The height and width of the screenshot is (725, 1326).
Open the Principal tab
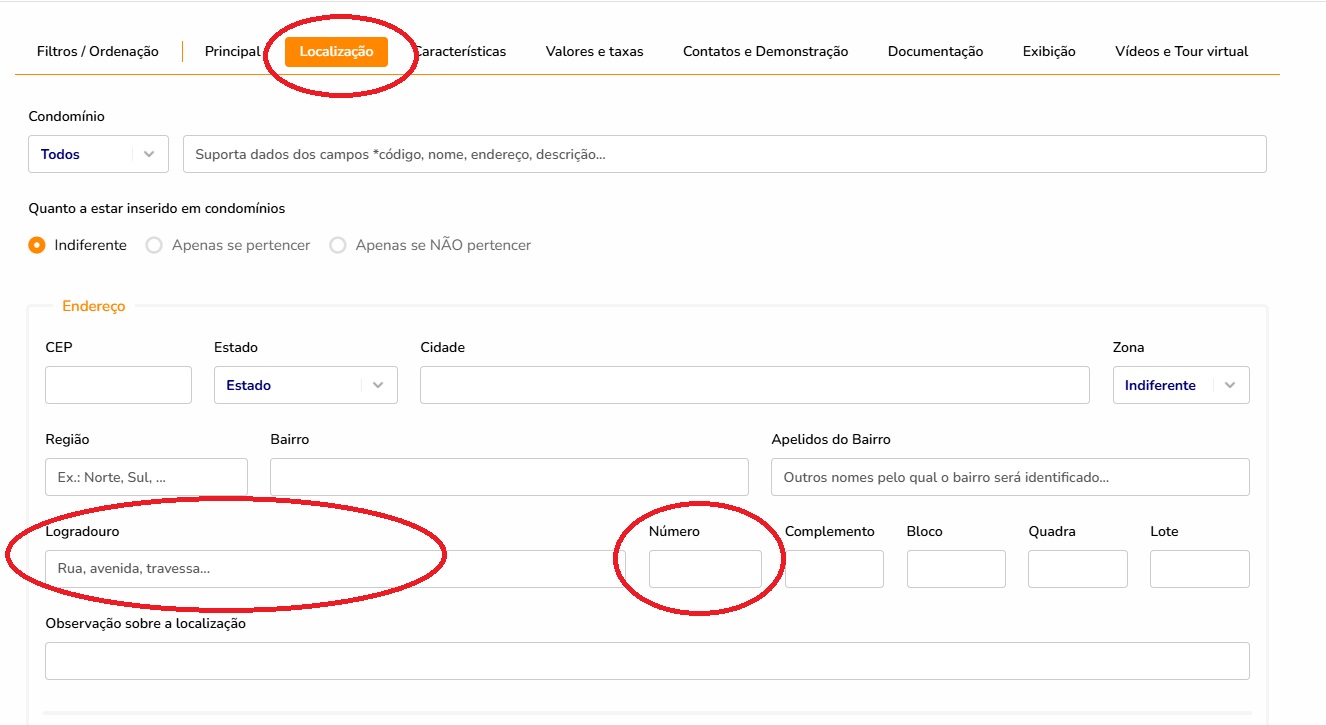[x=232, y=51]
